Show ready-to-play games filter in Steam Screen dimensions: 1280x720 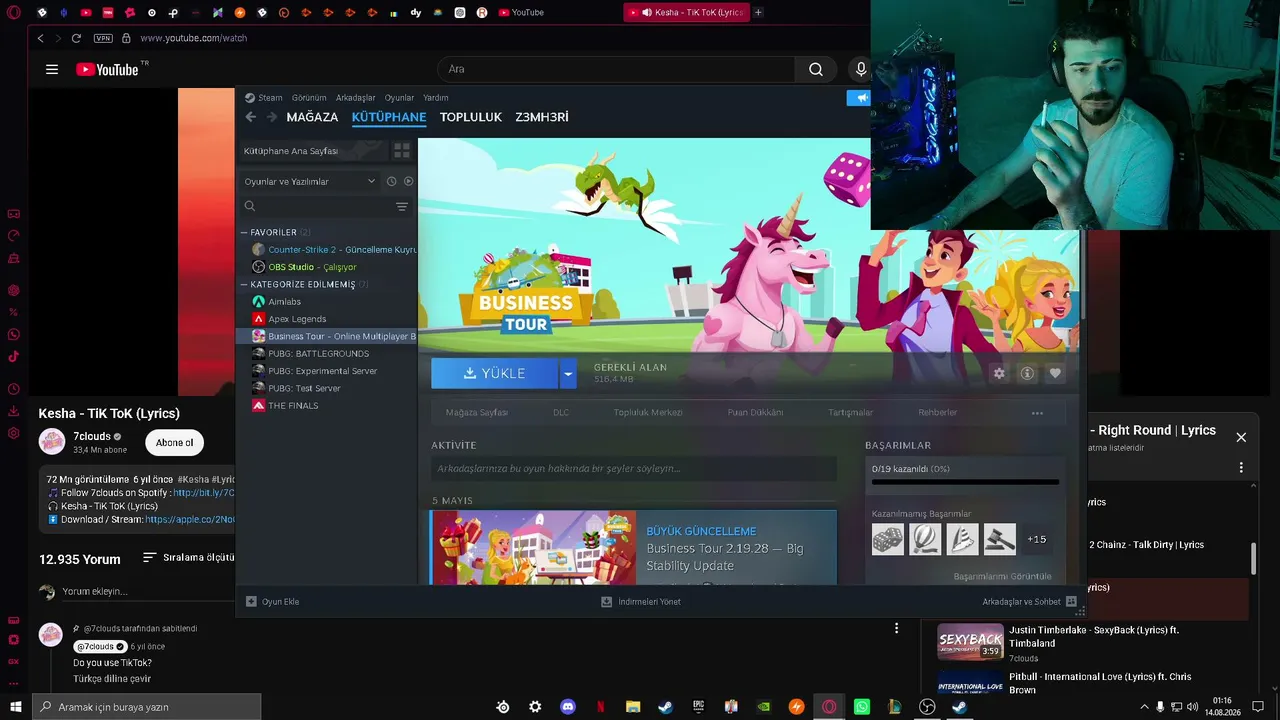(x=408, y=181)
